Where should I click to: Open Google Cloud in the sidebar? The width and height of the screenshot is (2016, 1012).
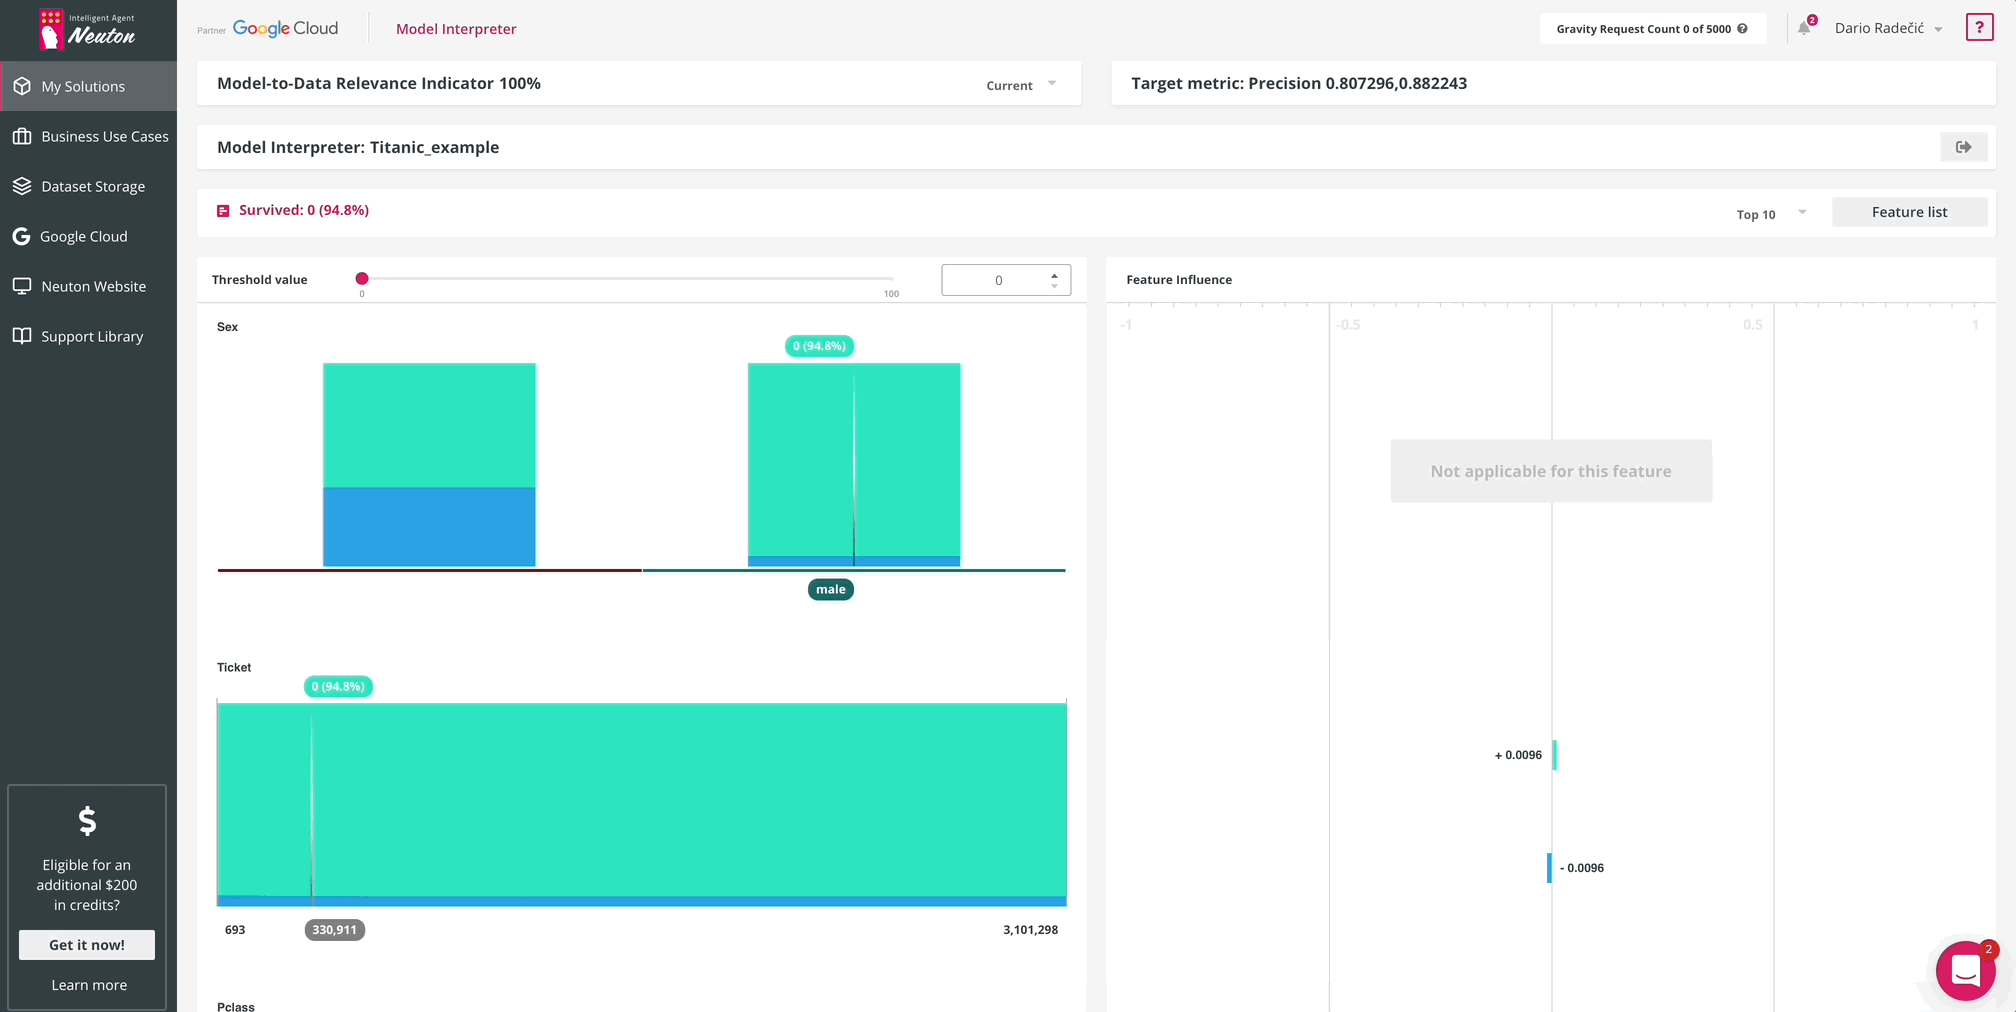click(x=88, y=236)
